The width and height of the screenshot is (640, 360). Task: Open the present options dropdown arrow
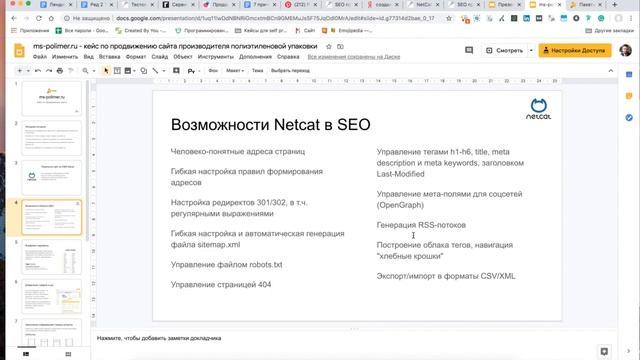click(531, 50)
